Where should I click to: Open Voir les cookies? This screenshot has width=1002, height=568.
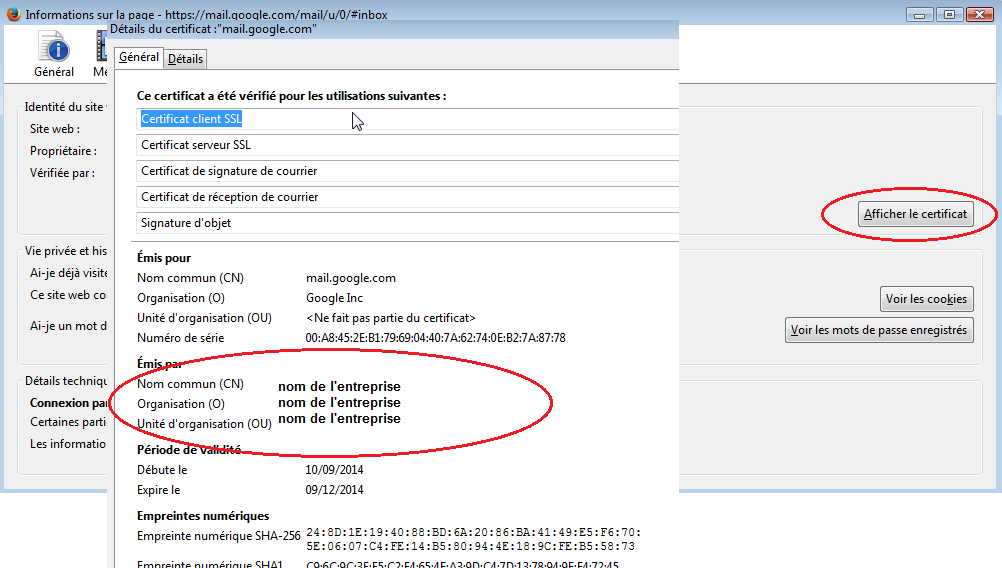click(x=926, y=299)
